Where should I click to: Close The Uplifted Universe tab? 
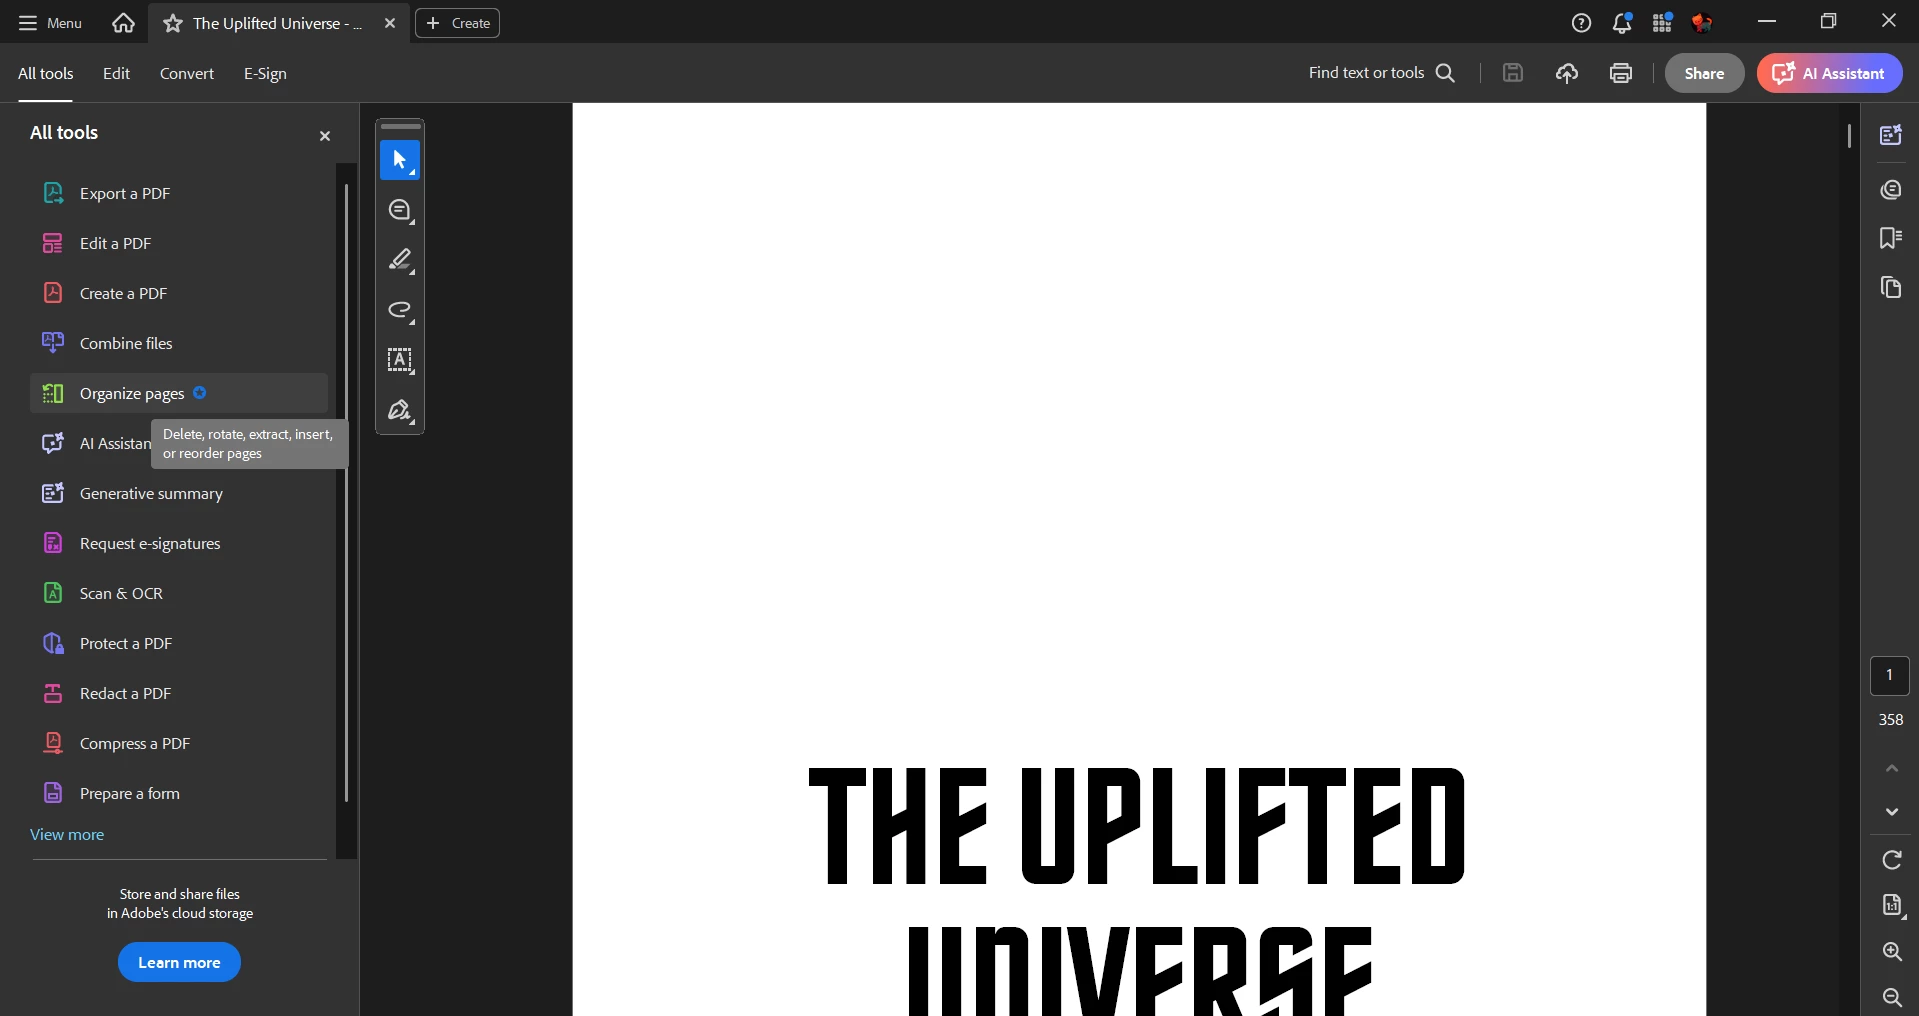[390, 23]
